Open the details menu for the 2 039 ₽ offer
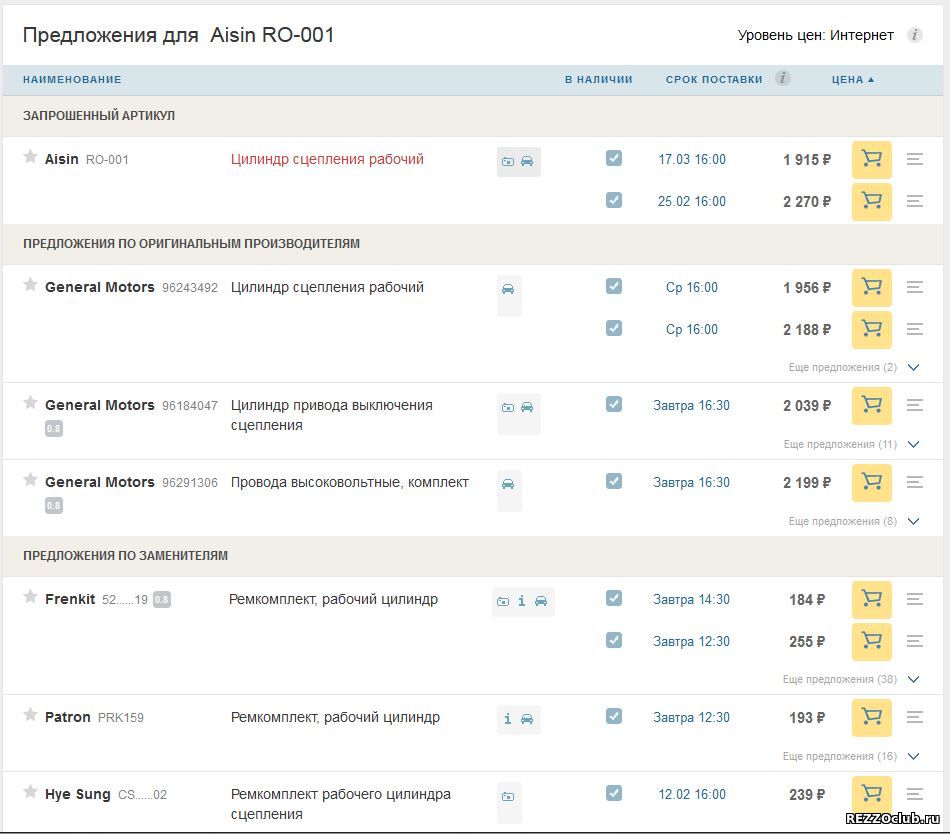 click(915, 405)
